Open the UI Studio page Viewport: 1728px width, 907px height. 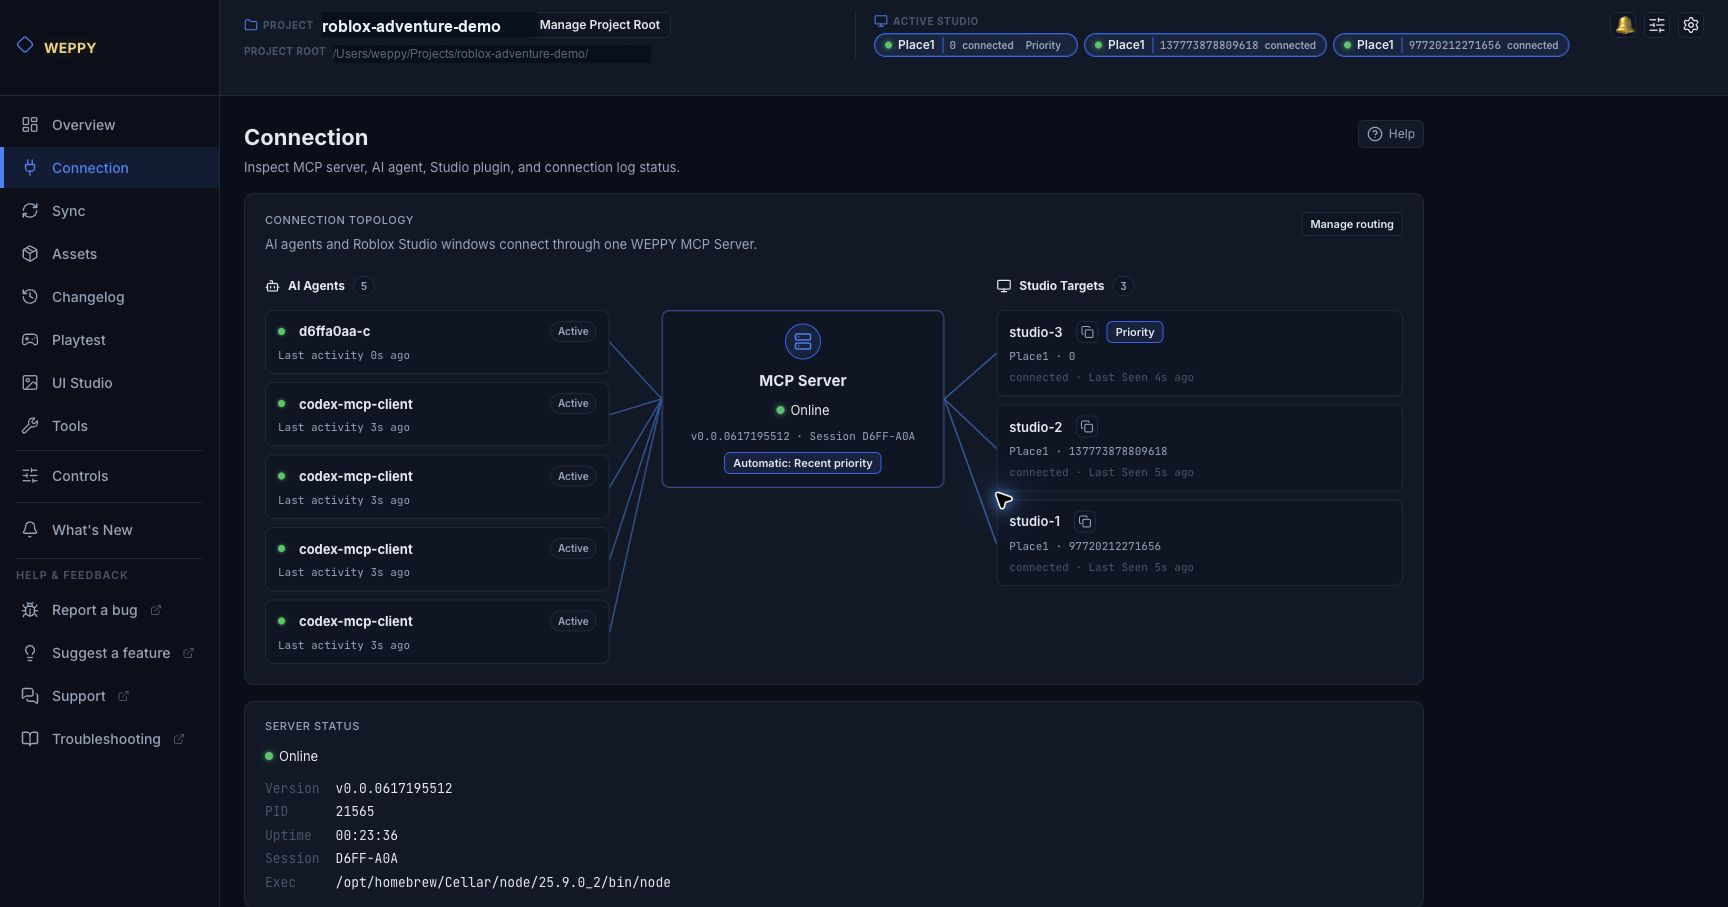(x=110, y=383)
